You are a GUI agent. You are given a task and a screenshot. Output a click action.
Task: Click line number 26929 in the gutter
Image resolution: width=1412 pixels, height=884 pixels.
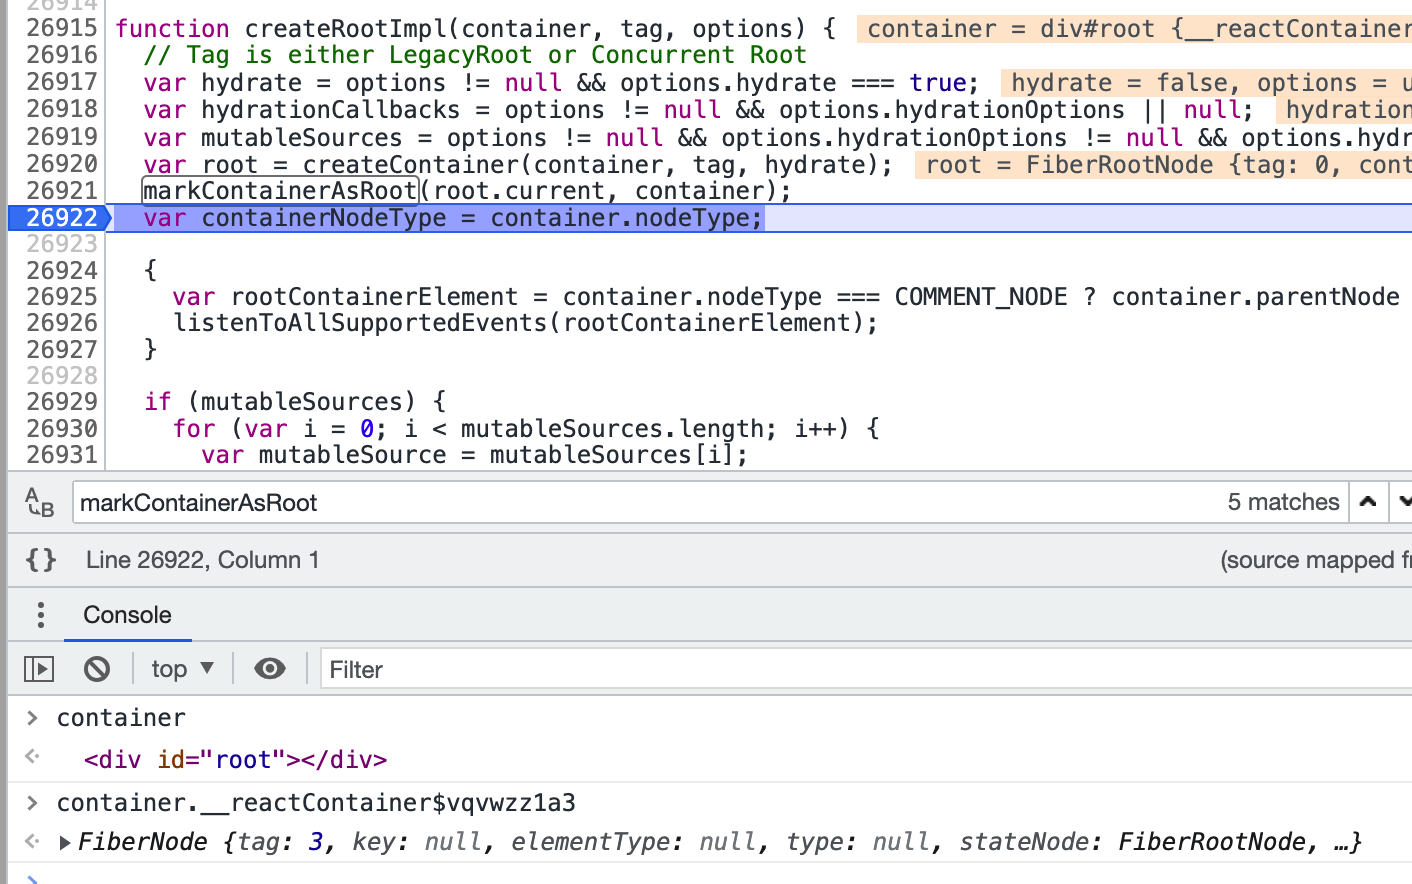[x=62, y=402]
